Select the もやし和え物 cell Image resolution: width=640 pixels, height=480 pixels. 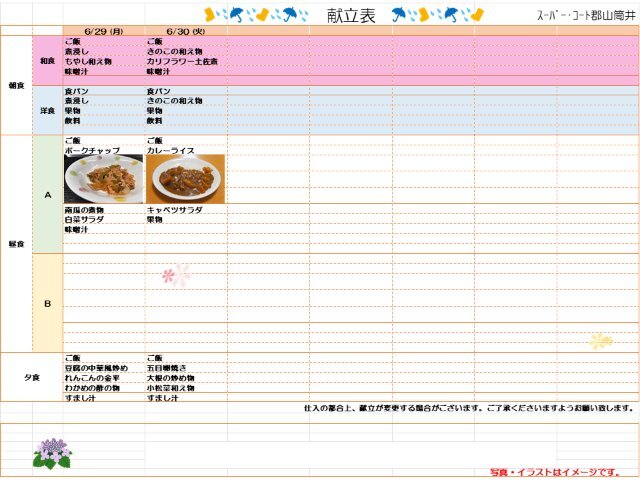tap(88, 61)
